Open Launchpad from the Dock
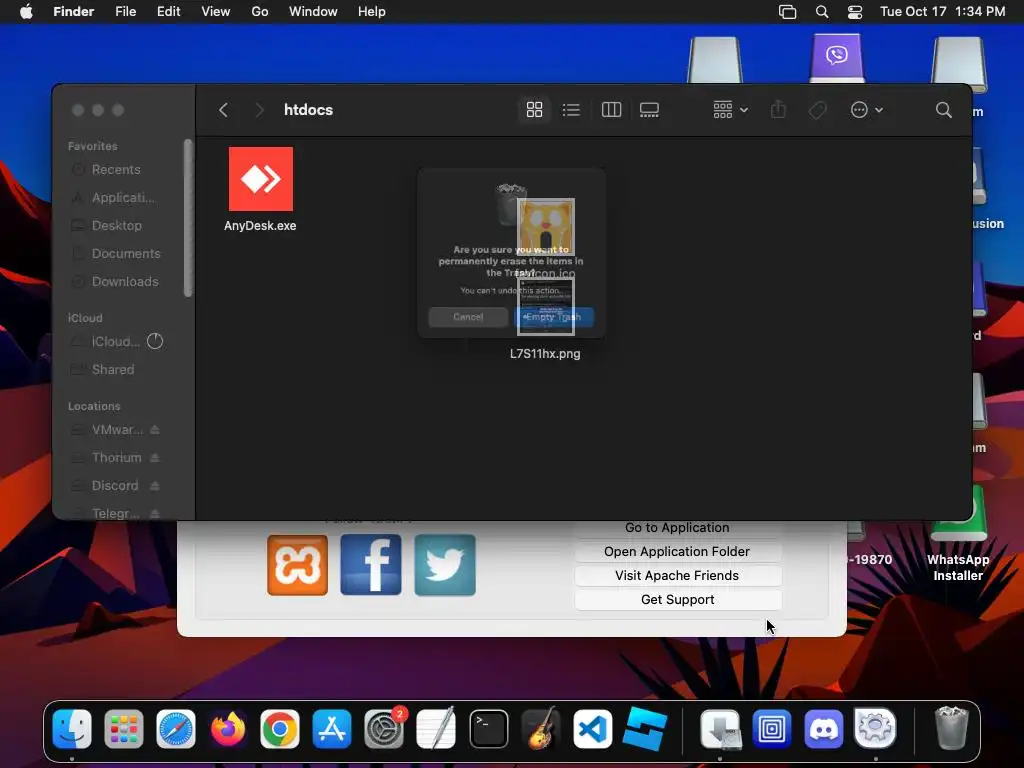This screenshot has width=1024, height=768. (x=124, y=728)
